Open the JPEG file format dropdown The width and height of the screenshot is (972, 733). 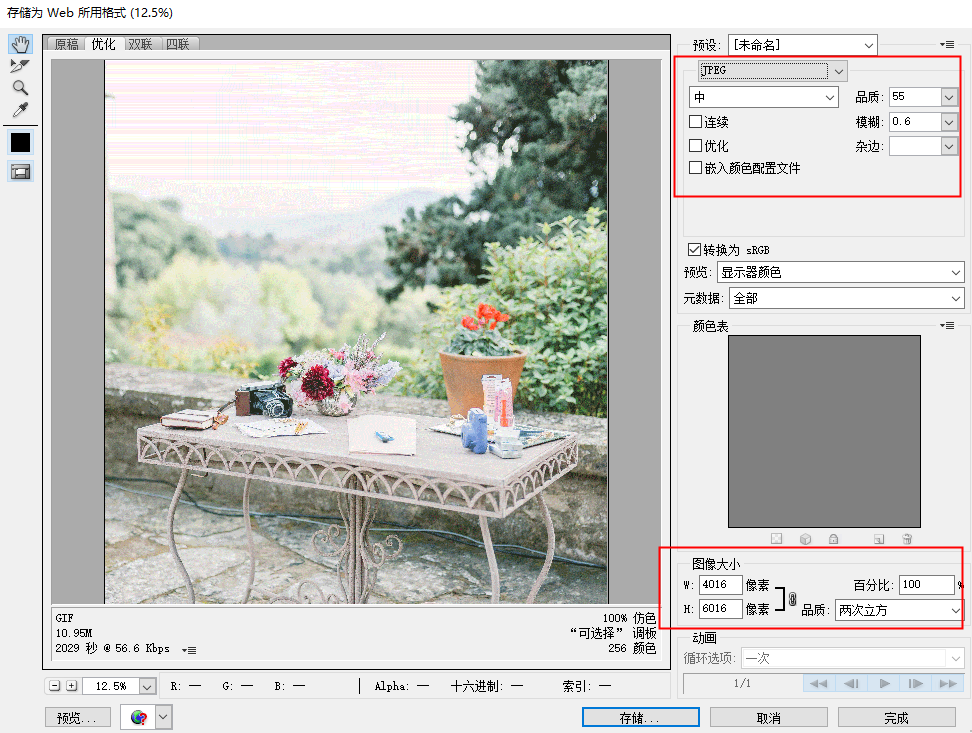tap(772, 71)
